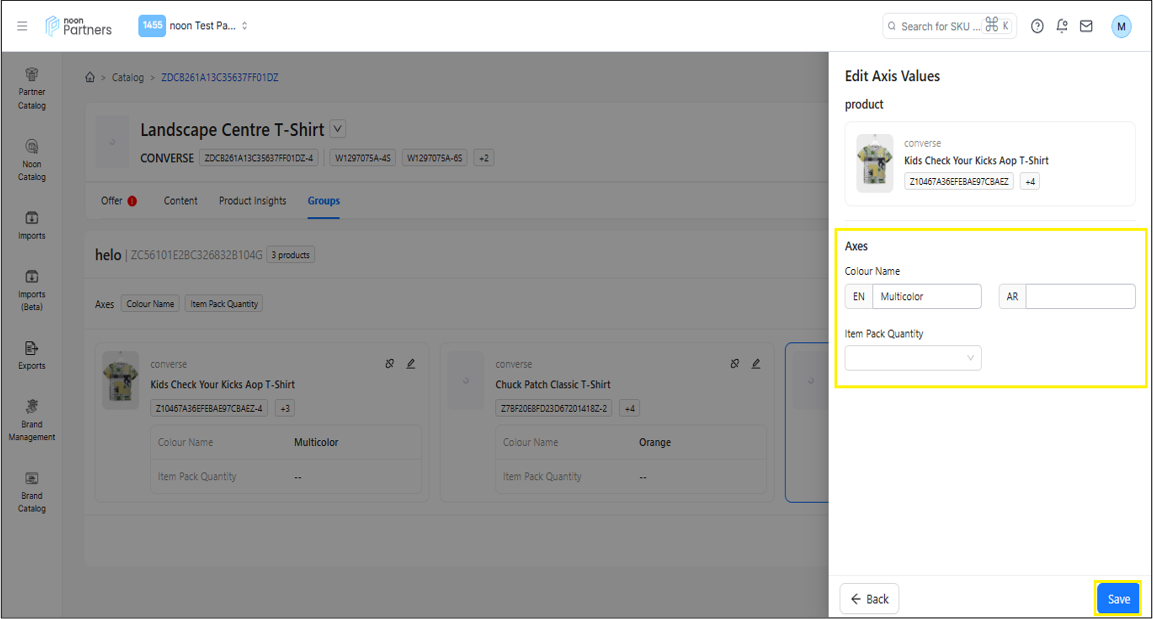This screenshot has height=619, width=1153.
Task: Click the help question mark icon
Action: 1037,27
